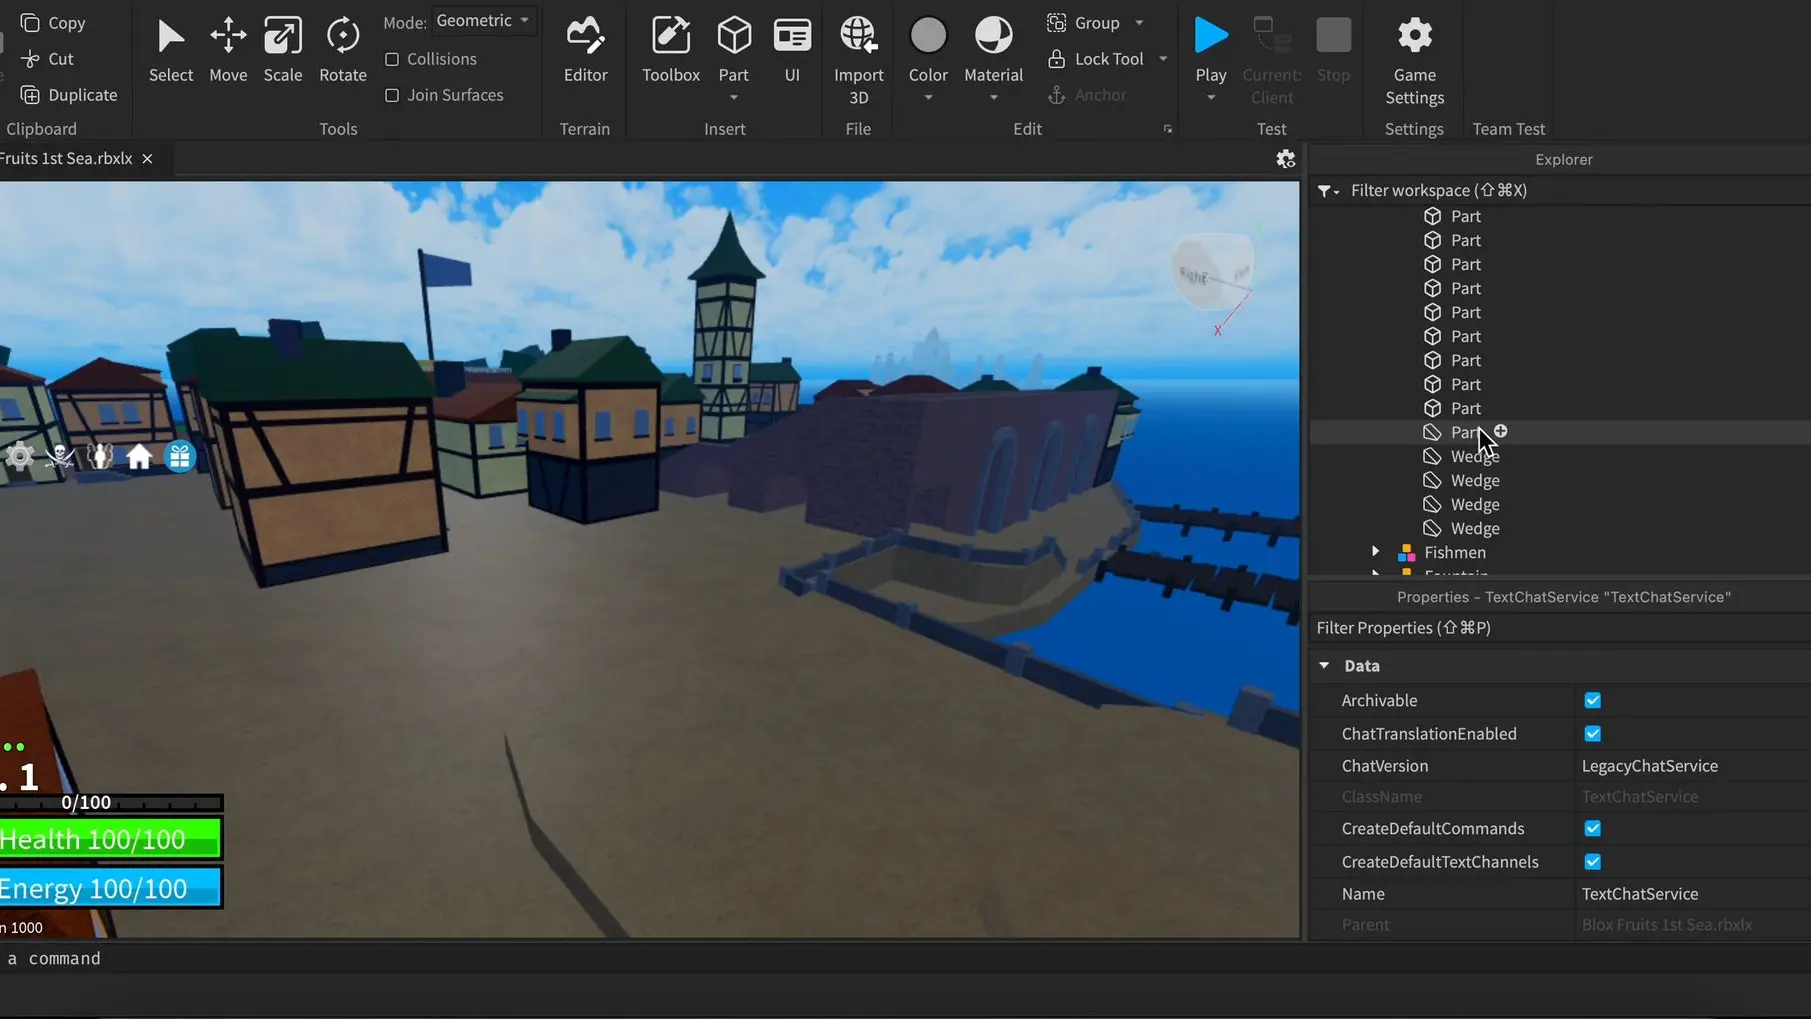
Task: Select the first Part in Explorer list
Action: (x=1465, y=216)
